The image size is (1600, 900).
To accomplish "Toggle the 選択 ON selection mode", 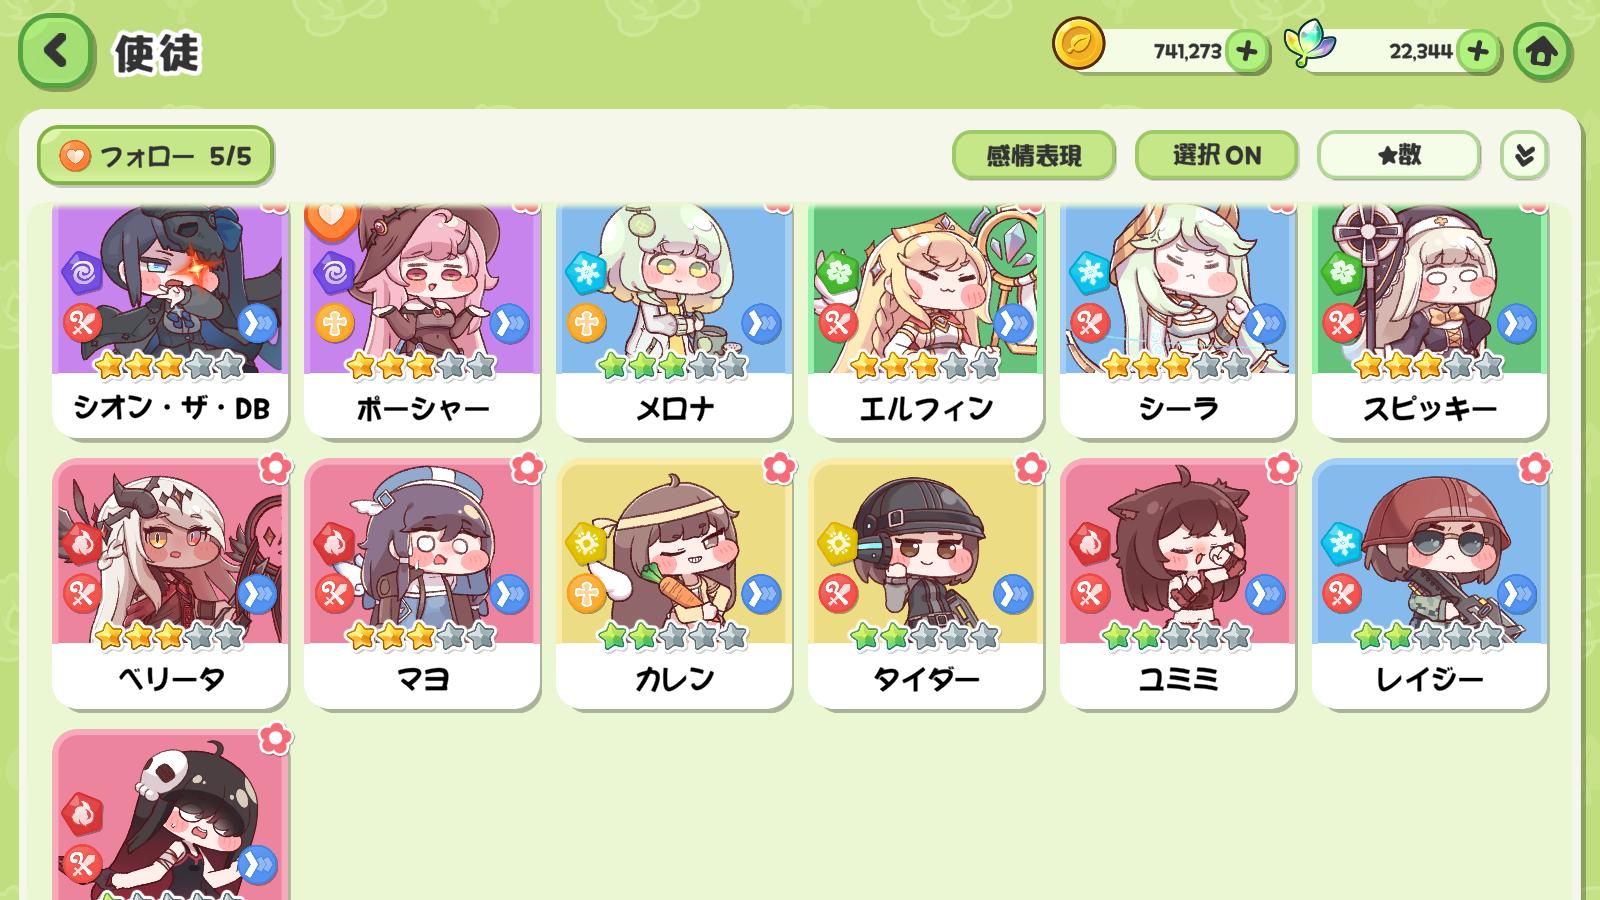I will coord(1217,155).
